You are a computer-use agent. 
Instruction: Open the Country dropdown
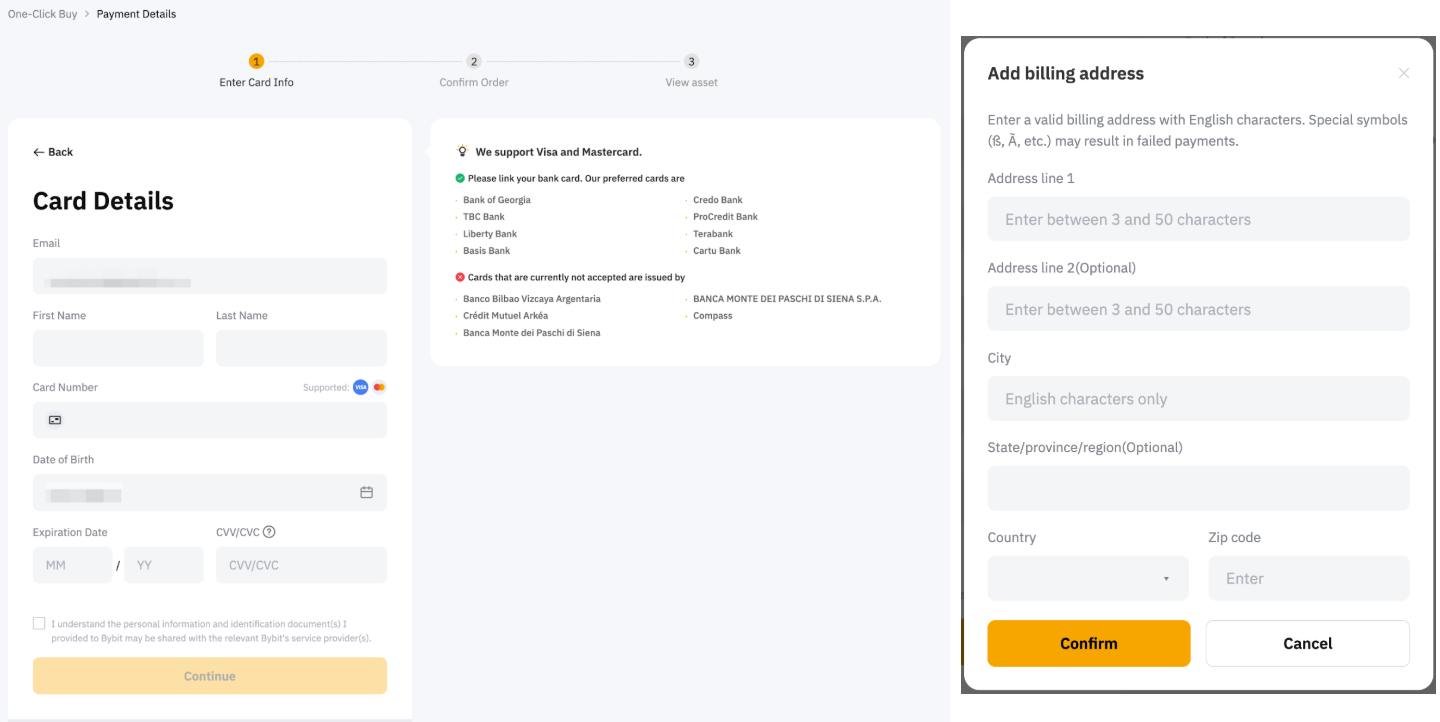coord(1087,578)
